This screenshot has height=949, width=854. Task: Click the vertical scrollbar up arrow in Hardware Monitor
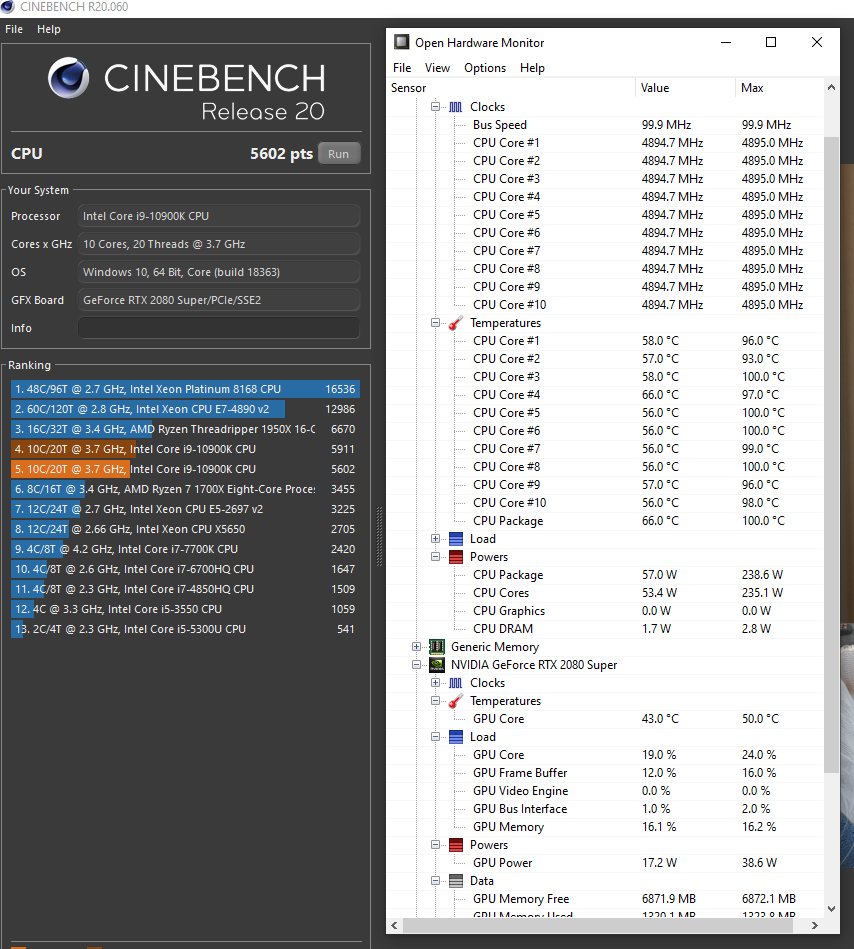(x=832, y=87)
